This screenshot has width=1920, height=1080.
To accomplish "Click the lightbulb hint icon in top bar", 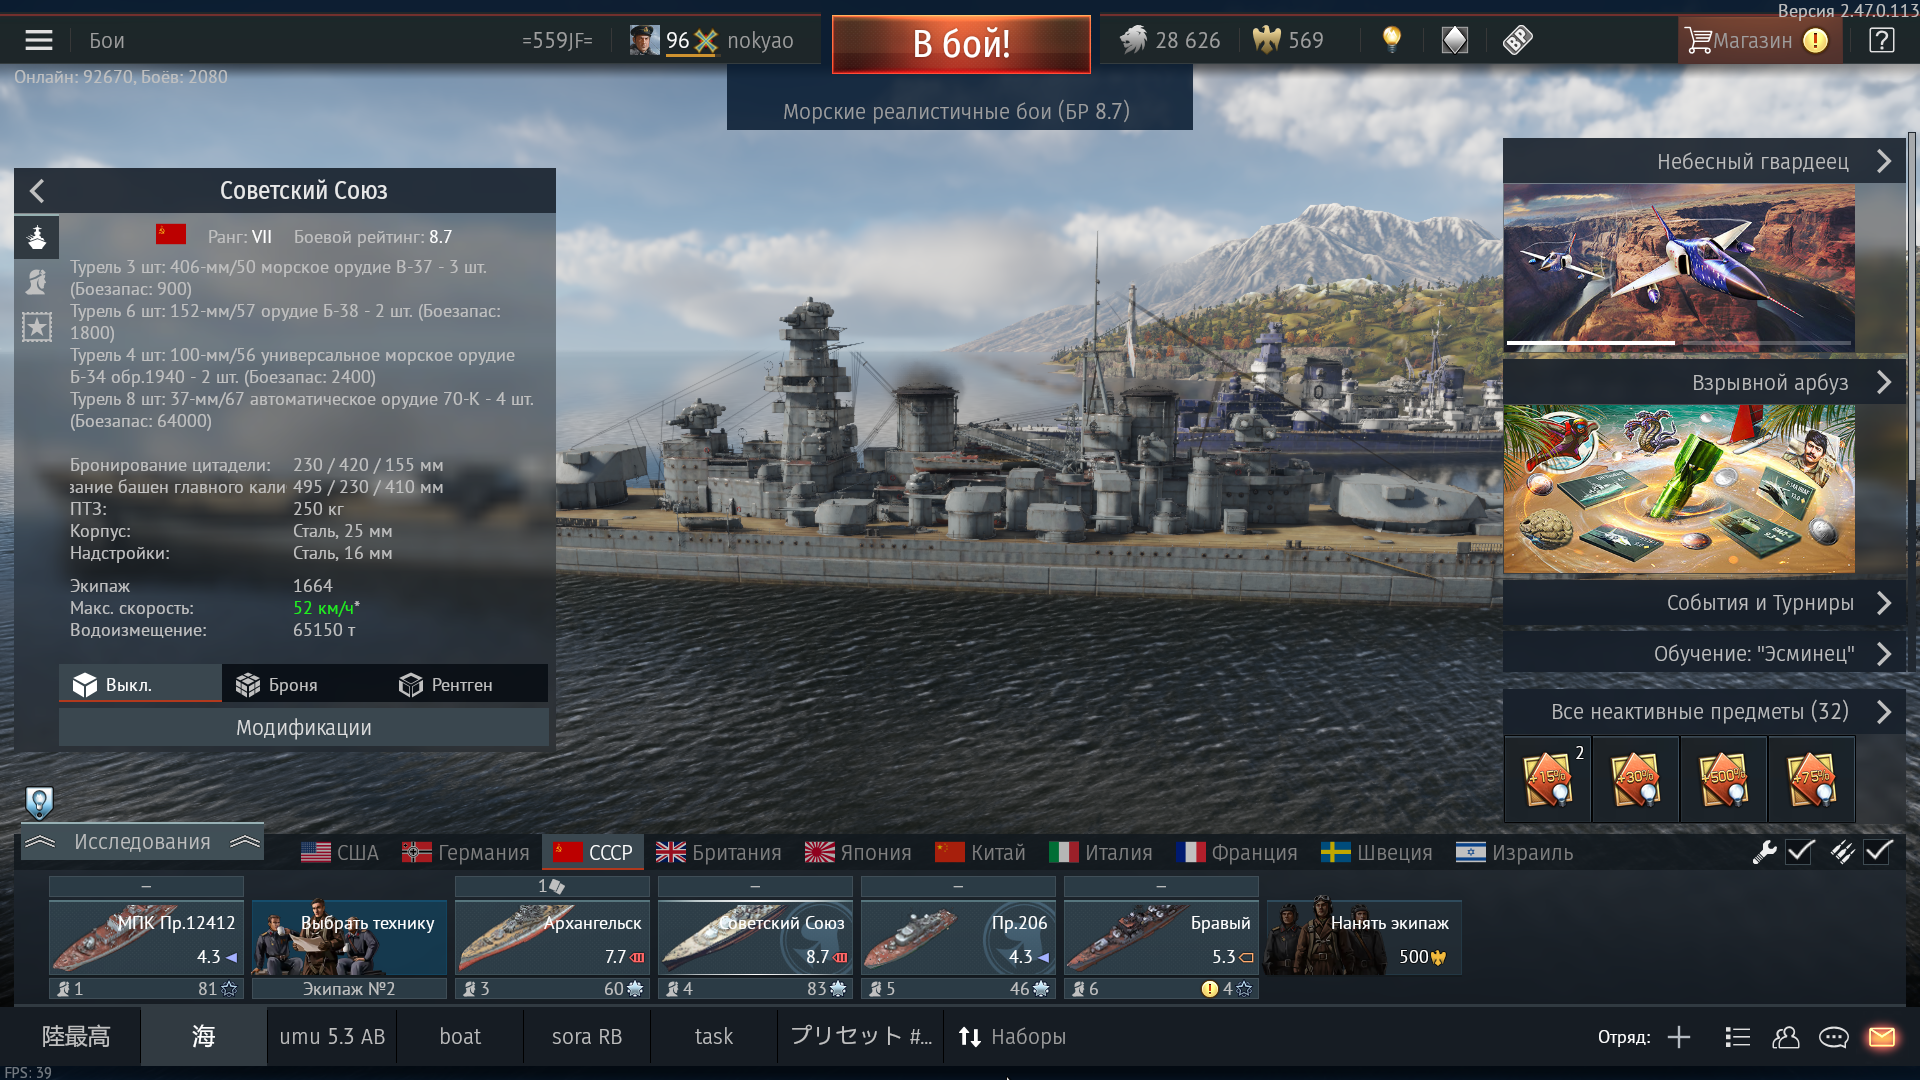I will click(x=1391, y=40).
